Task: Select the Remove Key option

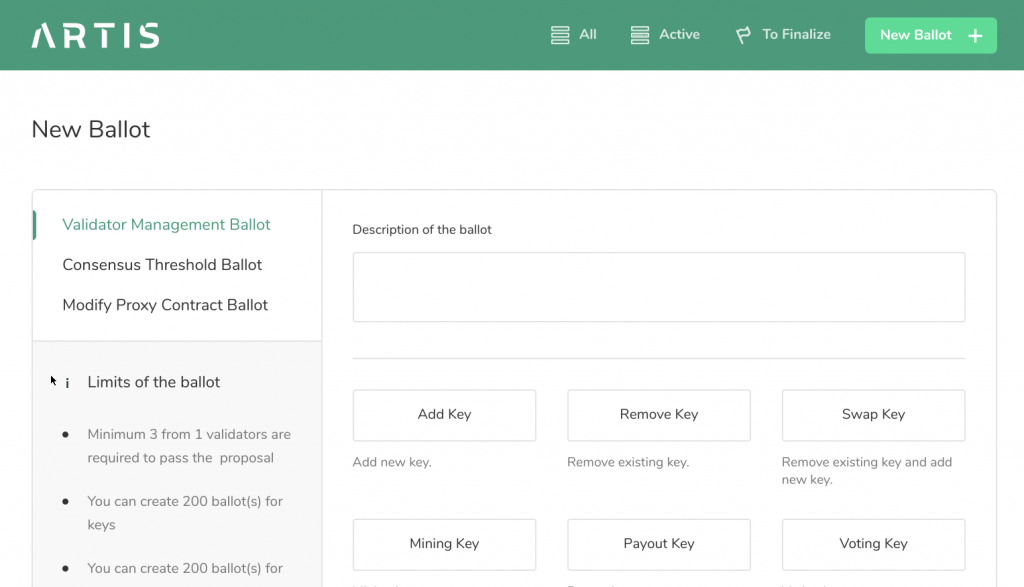Action: click(659, 415)
